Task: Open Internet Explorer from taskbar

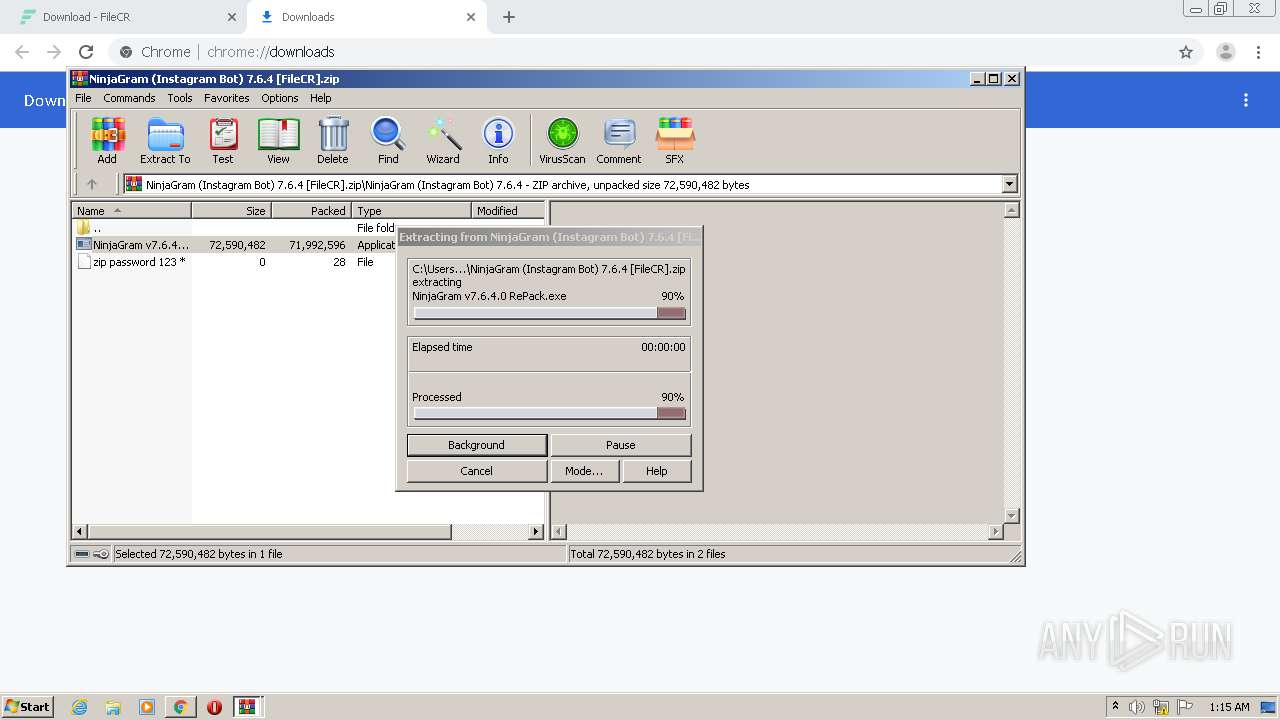Action: [79, 707]
